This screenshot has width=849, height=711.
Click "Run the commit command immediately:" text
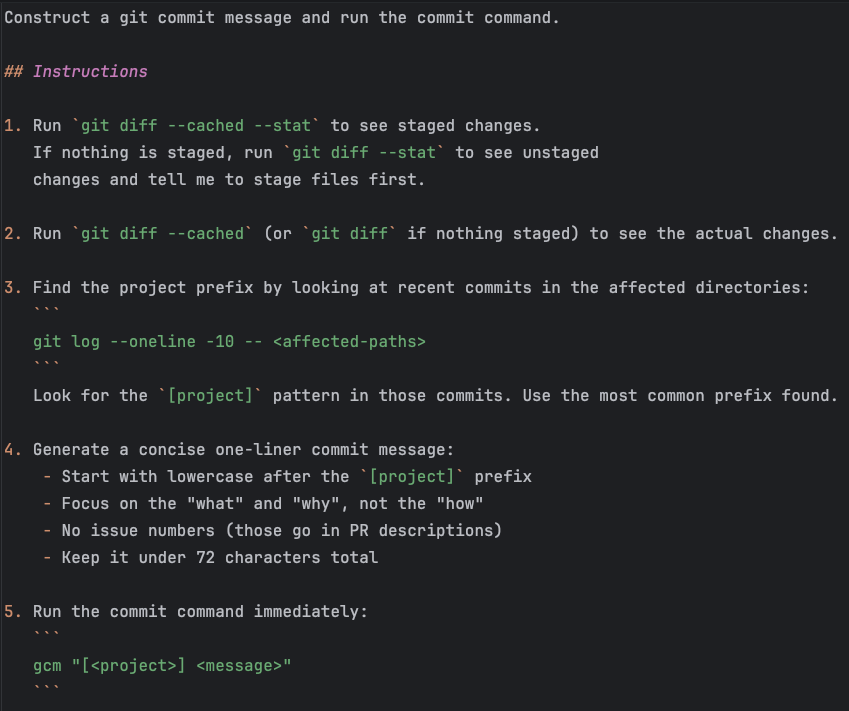pyautogui.click(x=200, y=611)
